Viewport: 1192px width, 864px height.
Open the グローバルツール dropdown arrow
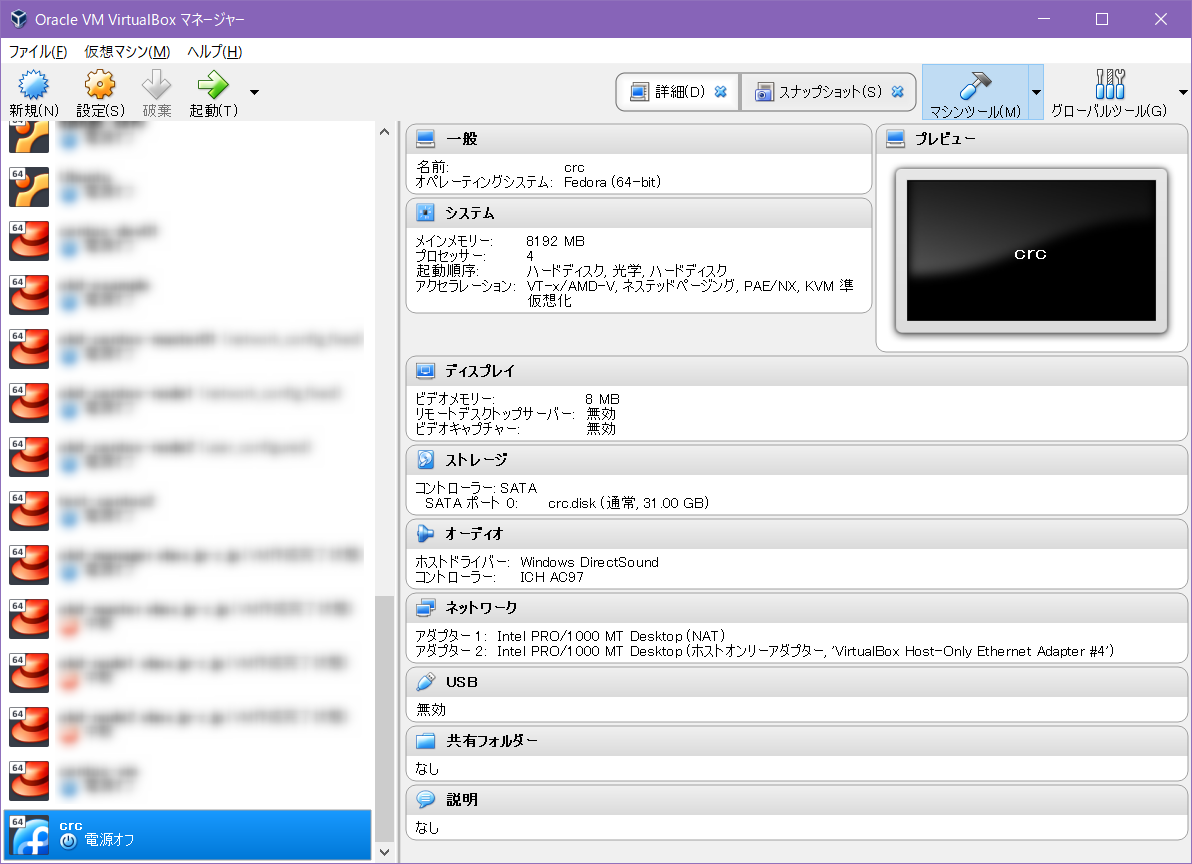(x=1184, y=93)
